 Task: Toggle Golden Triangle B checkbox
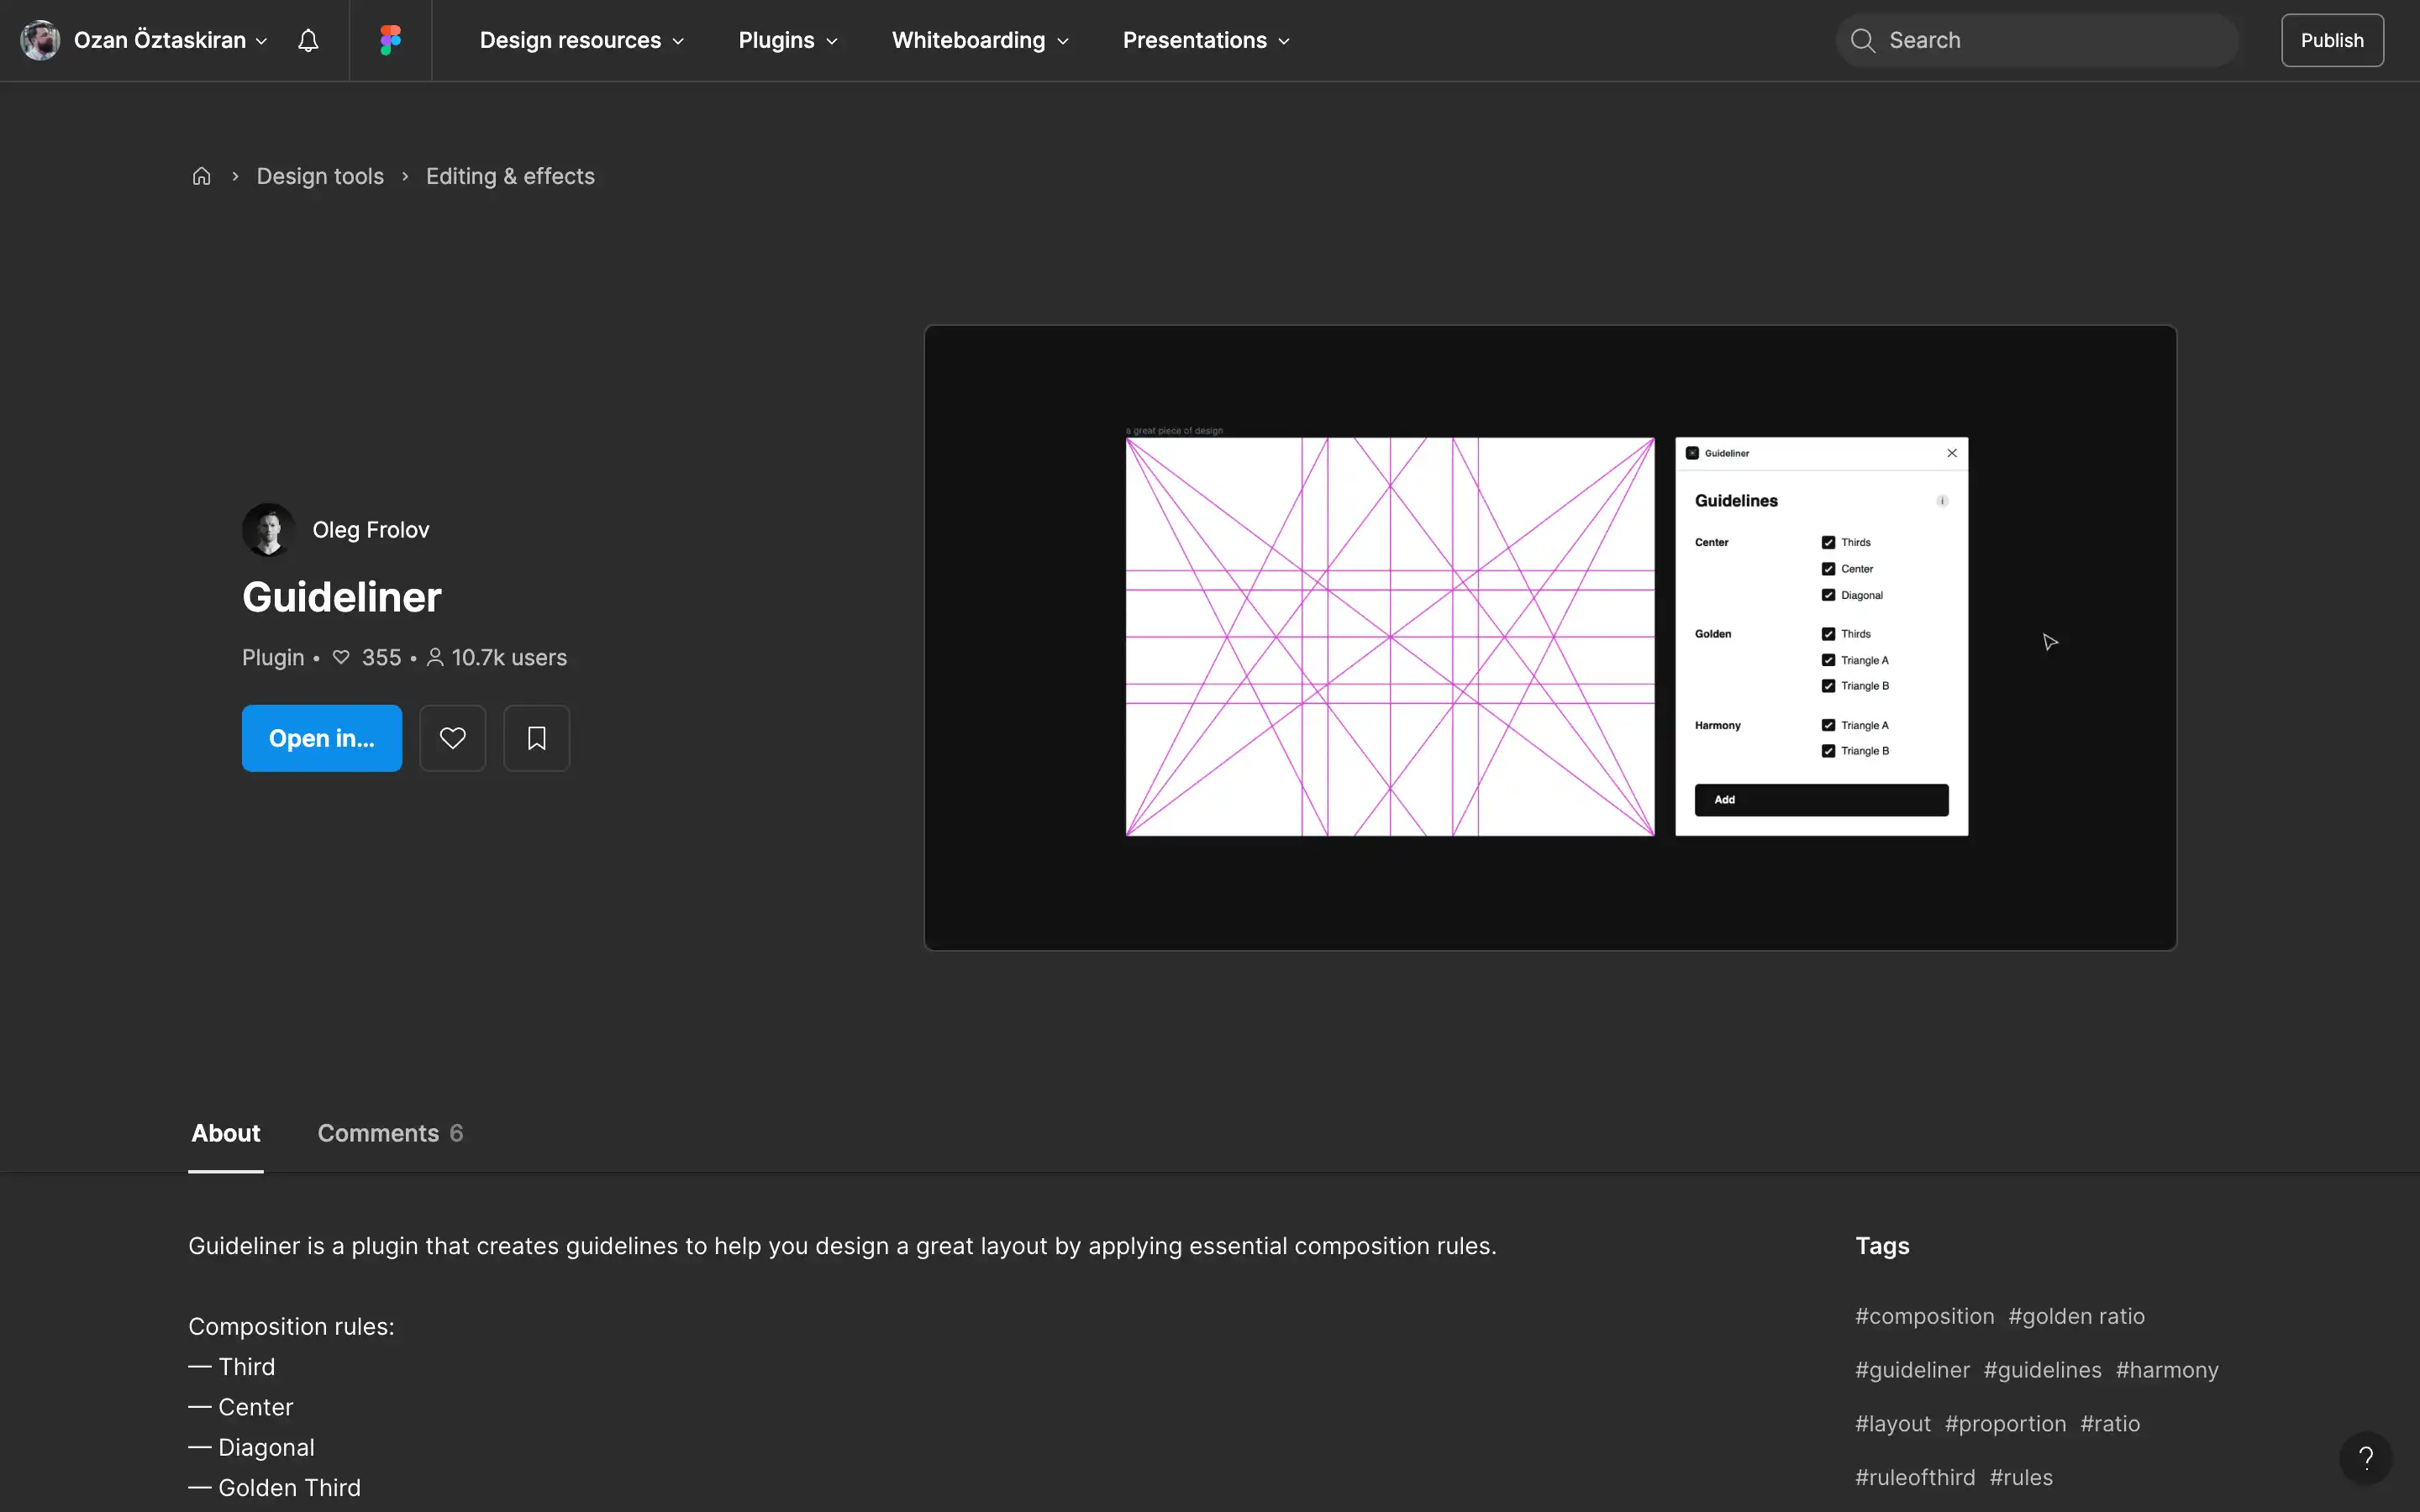[x=1828, y=686]
